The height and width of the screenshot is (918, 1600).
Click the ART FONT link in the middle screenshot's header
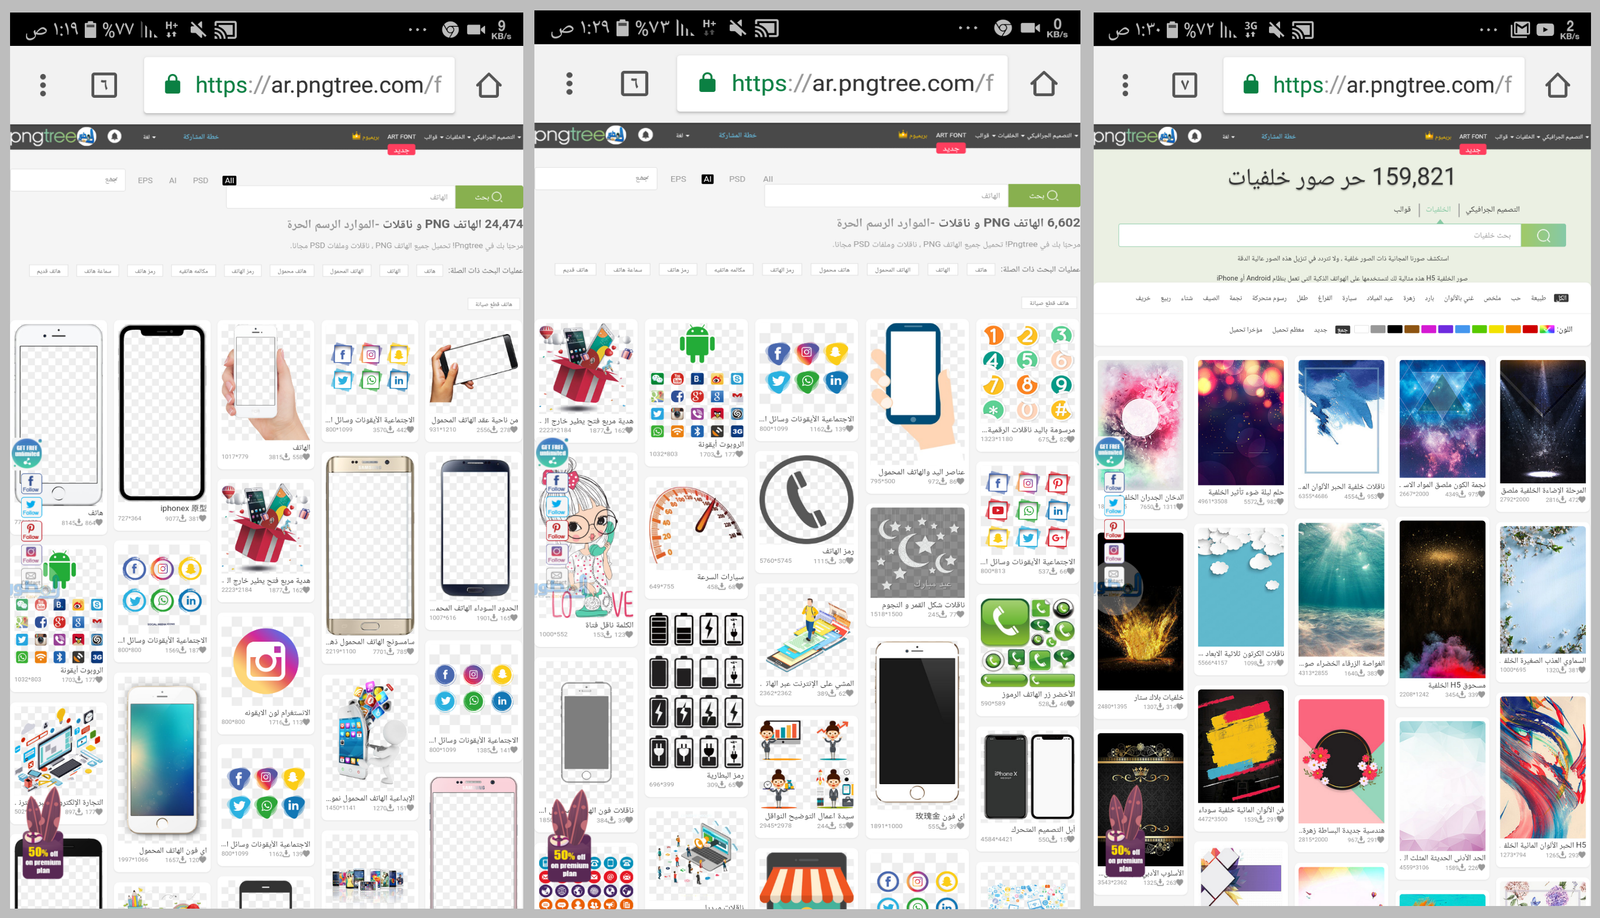click(x=951, y=135)
